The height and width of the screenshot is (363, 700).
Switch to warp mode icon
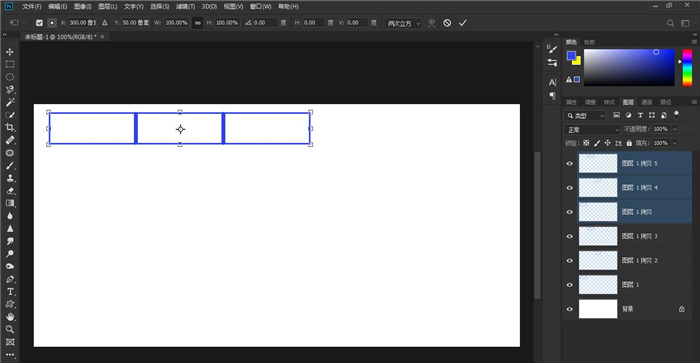click(431, 23)
